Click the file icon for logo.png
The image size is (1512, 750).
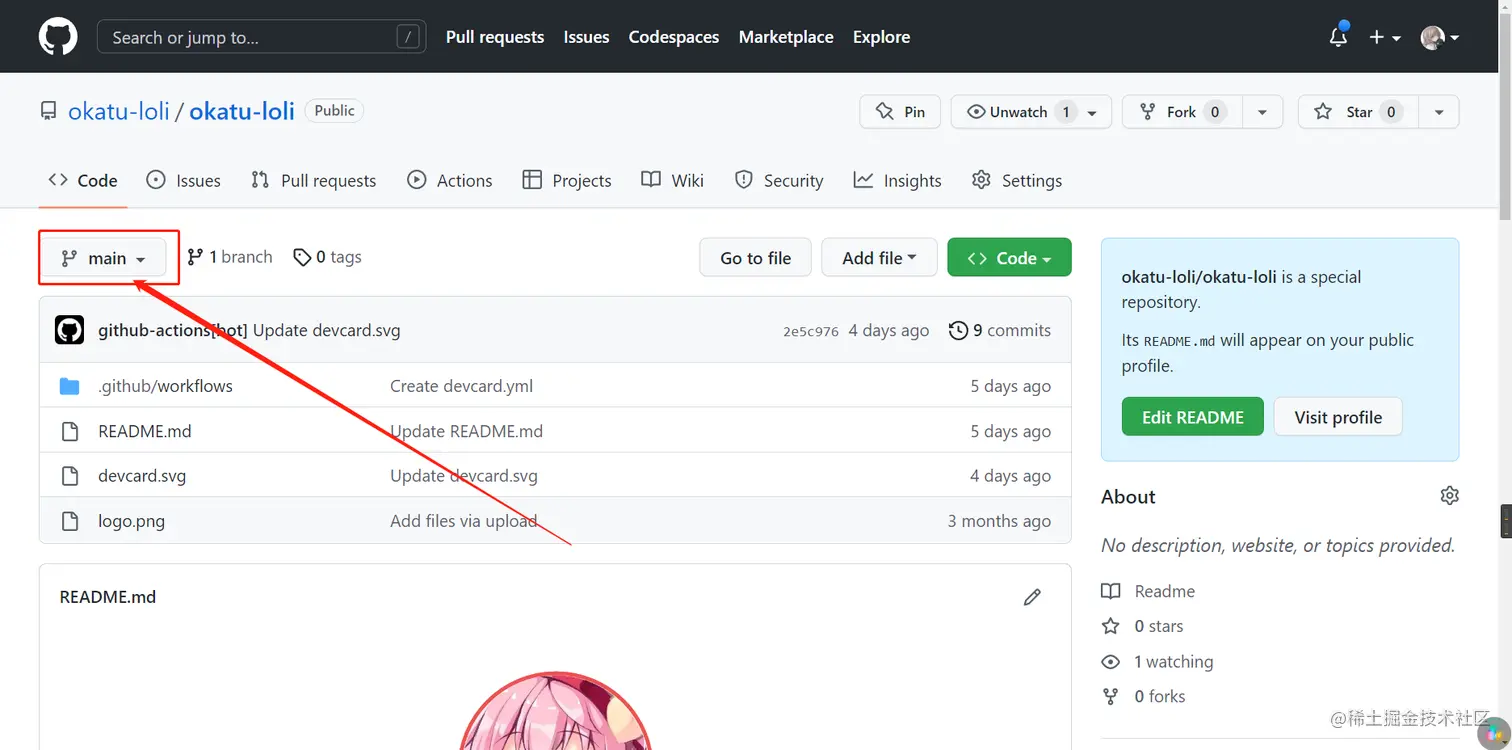coord(69,521)
